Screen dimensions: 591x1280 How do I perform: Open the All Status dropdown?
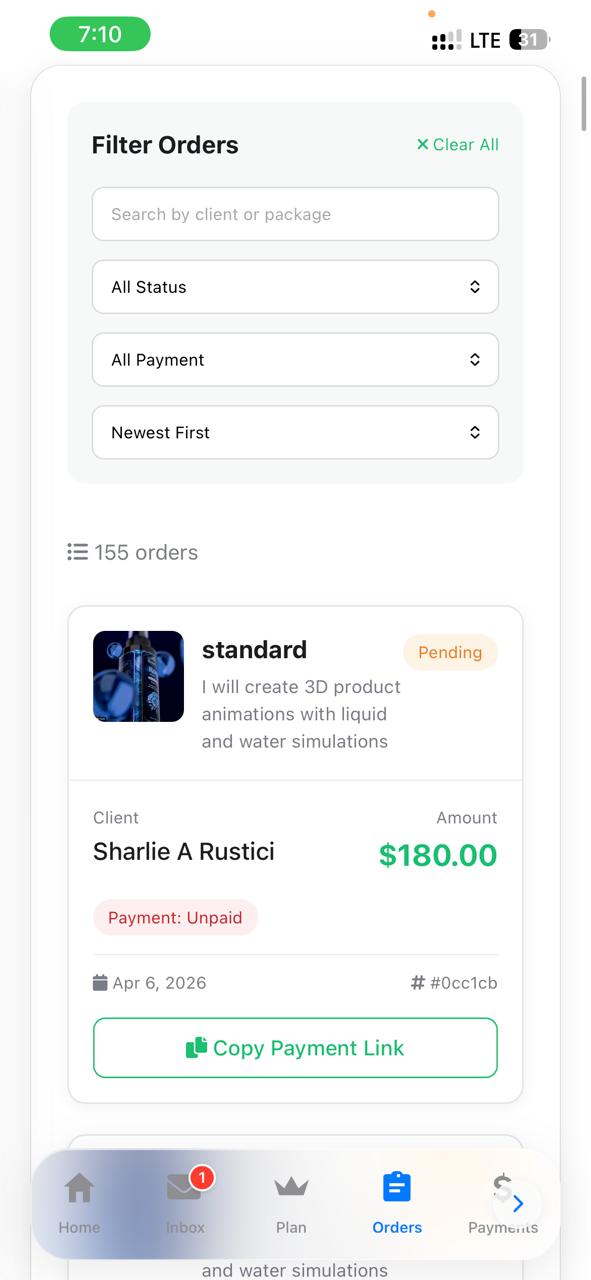click(295, 287)
